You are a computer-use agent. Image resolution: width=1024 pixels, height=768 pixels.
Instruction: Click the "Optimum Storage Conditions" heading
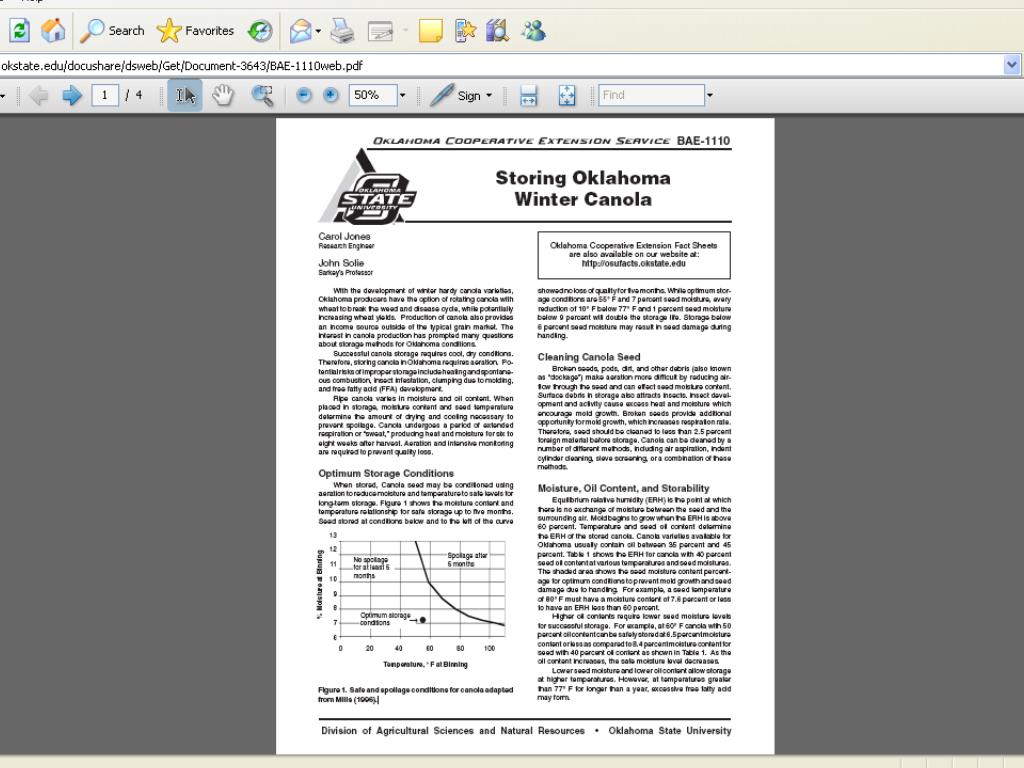click(386, 473)
